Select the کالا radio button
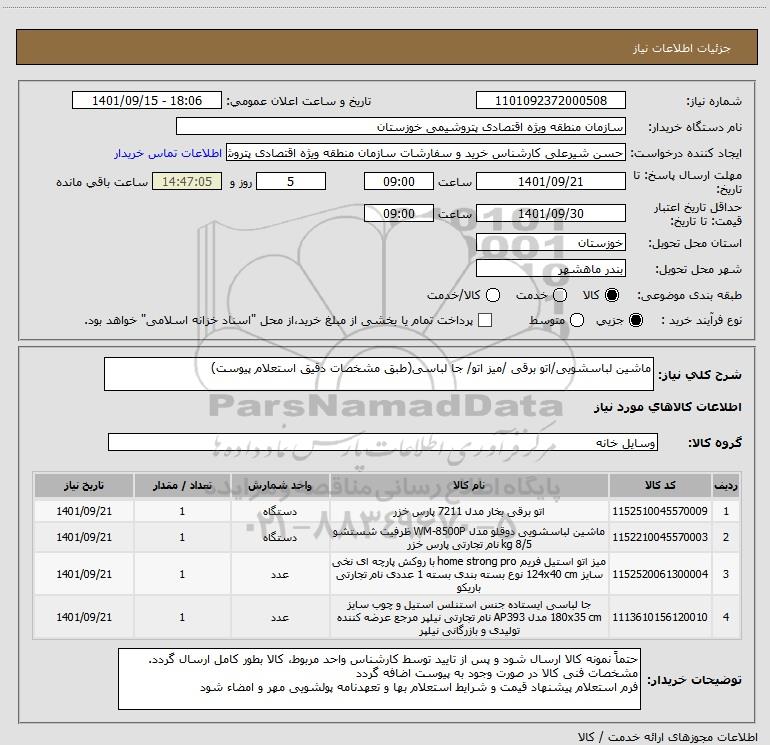Screen dimensions: 770x745 (x=612, y=295)
